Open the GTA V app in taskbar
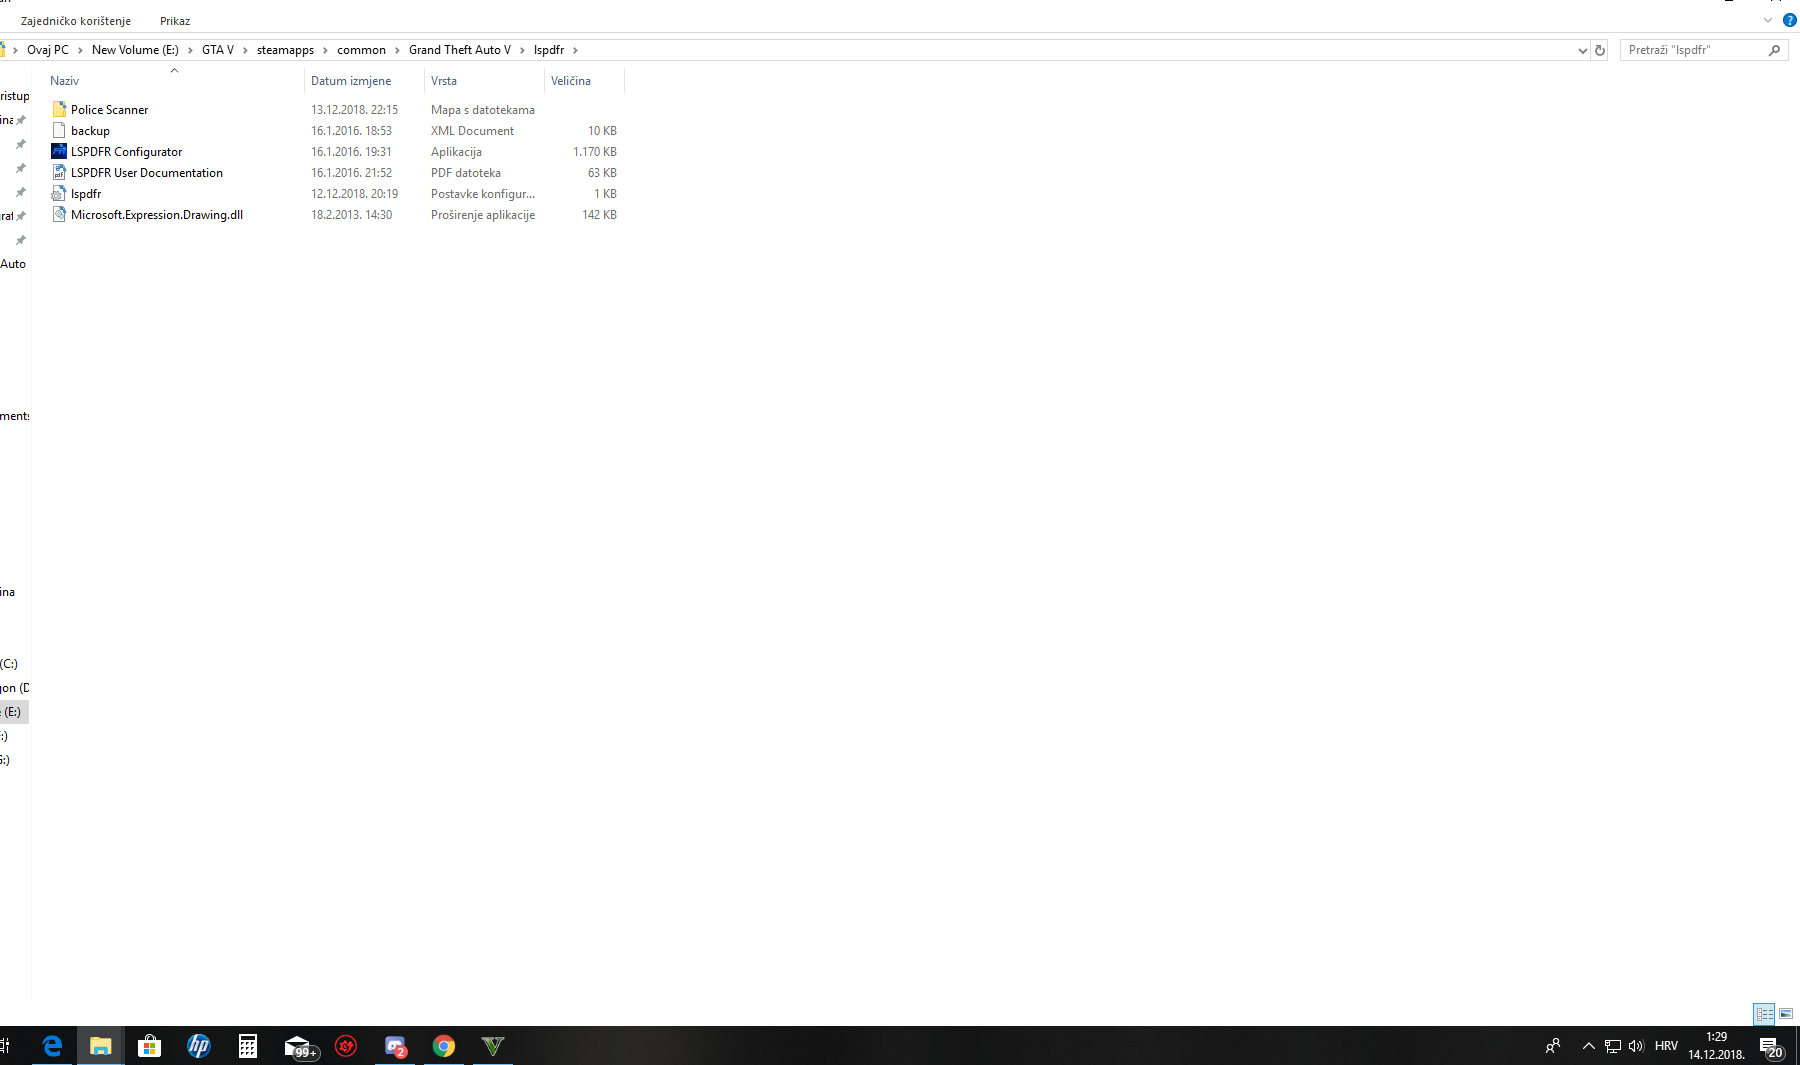The width and height of the screenshot is (1800, 1065). coord(493,1046)
